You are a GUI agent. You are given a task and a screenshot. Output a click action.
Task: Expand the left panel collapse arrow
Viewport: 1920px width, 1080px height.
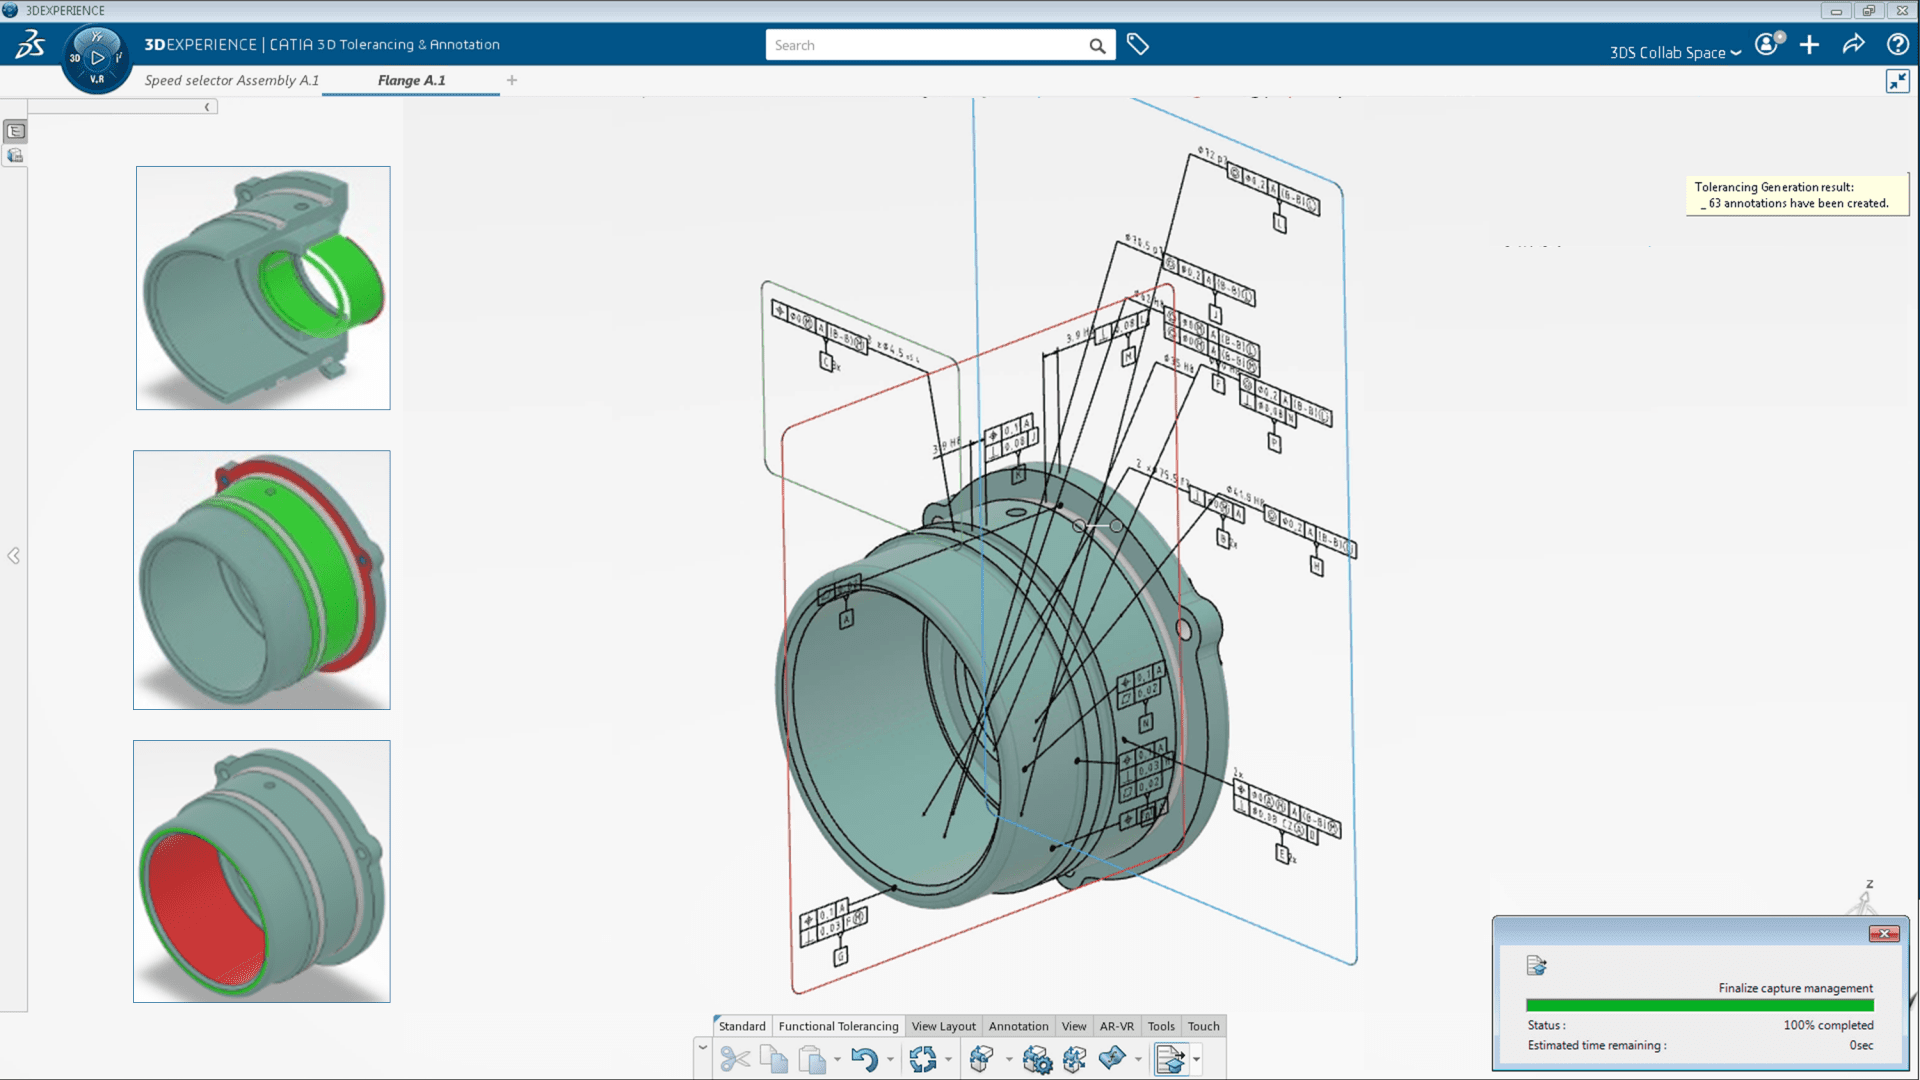click(x=13, y=555)
